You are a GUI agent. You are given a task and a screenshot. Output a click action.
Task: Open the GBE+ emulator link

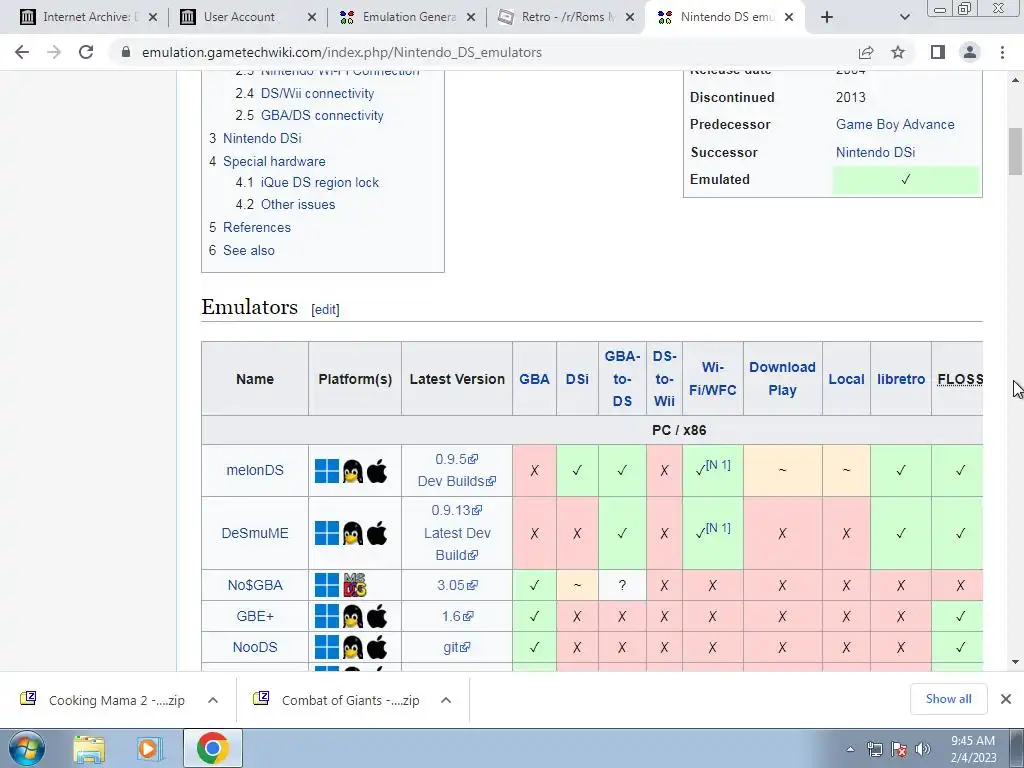coord(255,616)
